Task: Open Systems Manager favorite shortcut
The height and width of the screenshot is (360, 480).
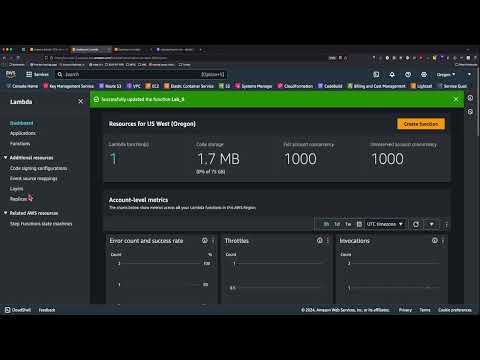Action: (253, 86)
